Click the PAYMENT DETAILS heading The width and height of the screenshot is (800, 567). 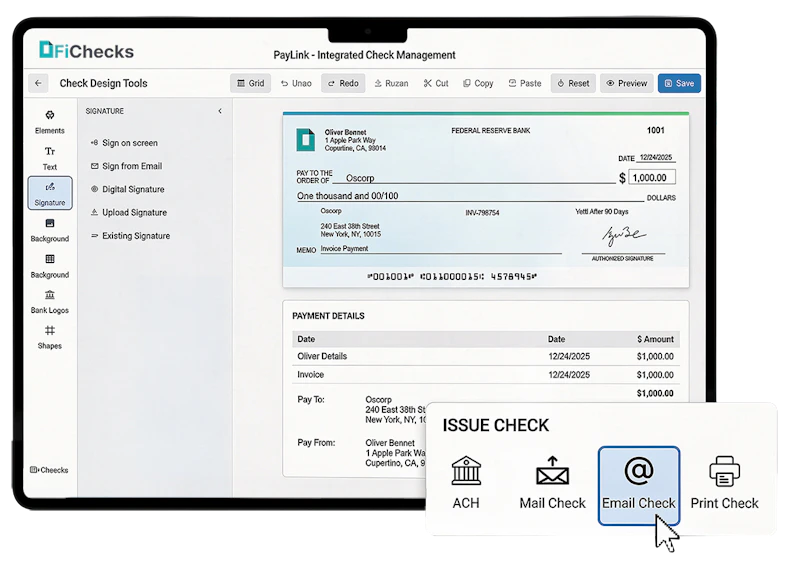point(328,316)
